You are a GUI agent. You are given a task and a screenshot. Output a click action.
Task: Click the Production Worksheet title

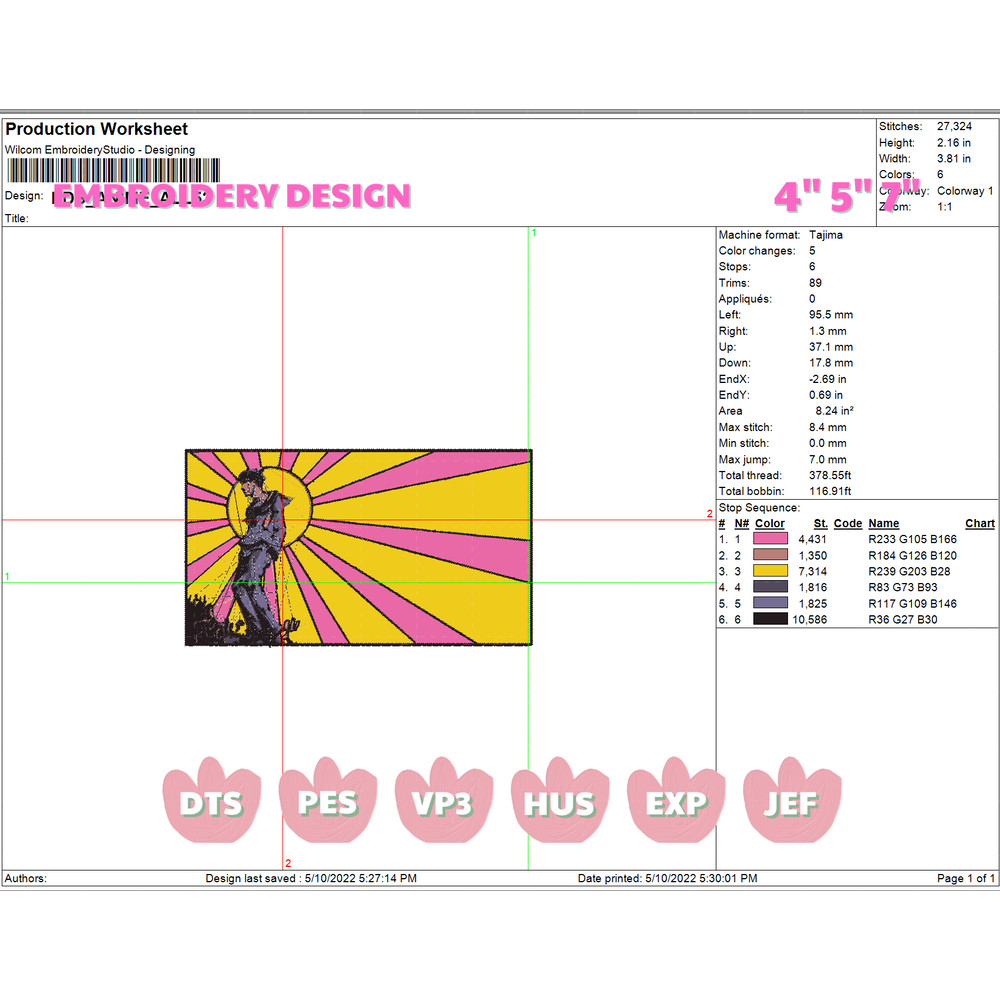click(x=97, y=129)
